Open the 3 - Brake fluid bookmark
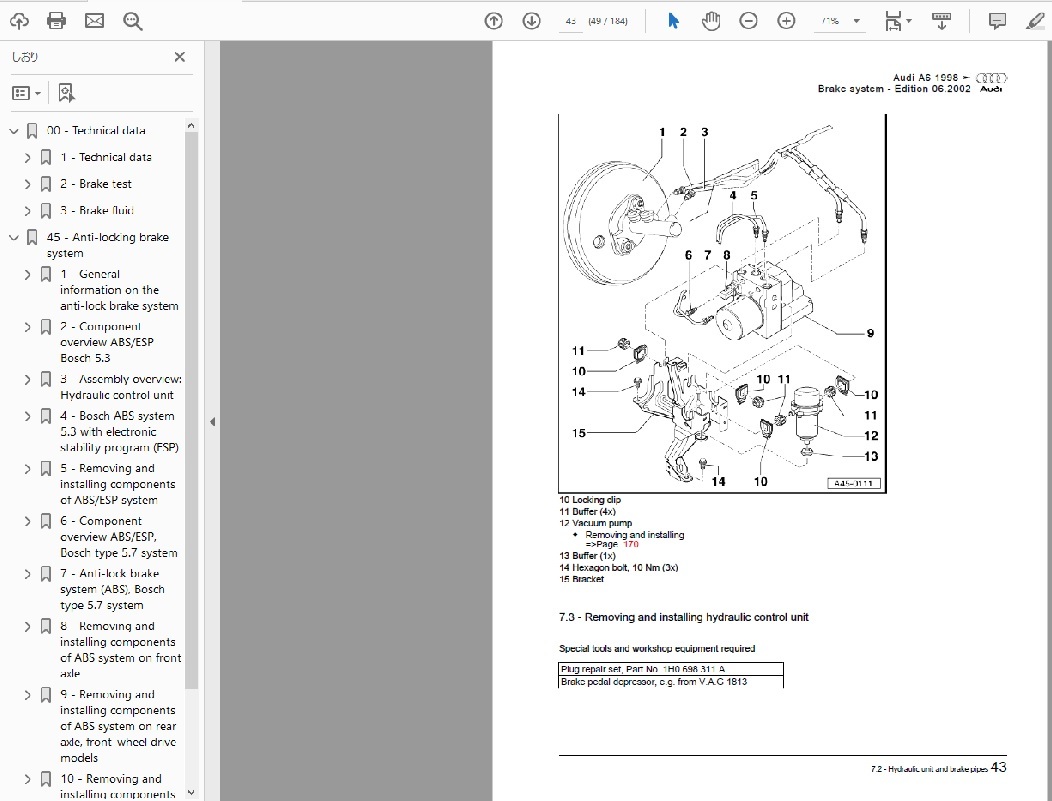Screen dimensions: 1052x801 (x=97, y=210)
